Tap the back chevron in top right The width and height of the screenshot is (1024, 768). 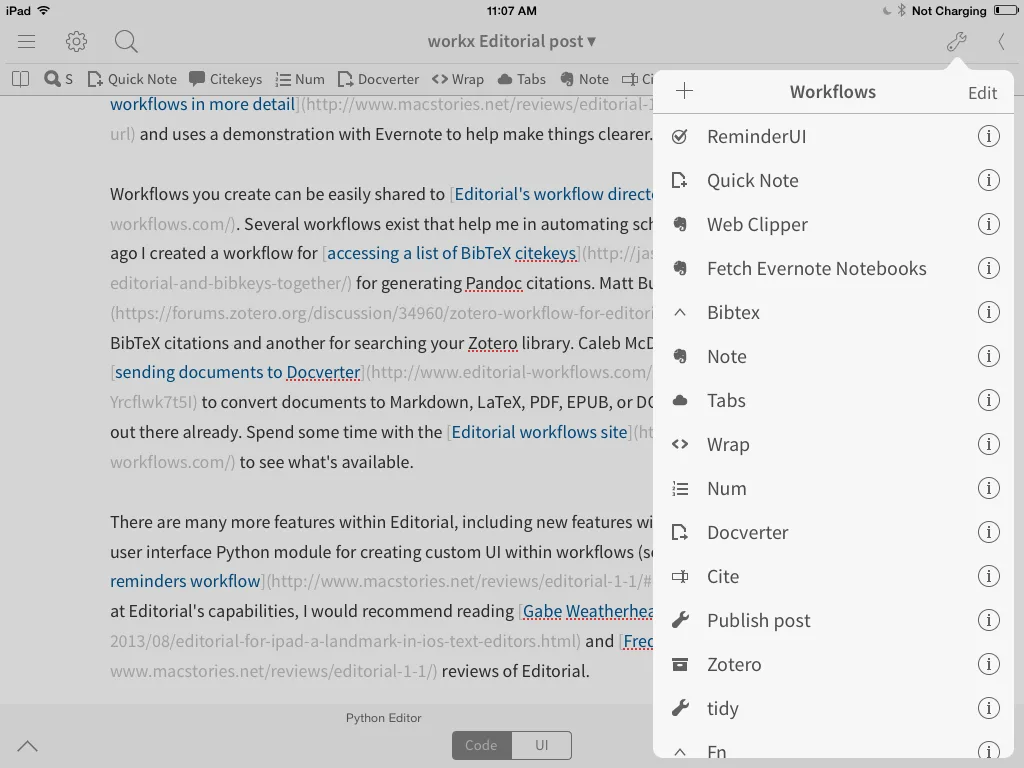(1001, 42)
